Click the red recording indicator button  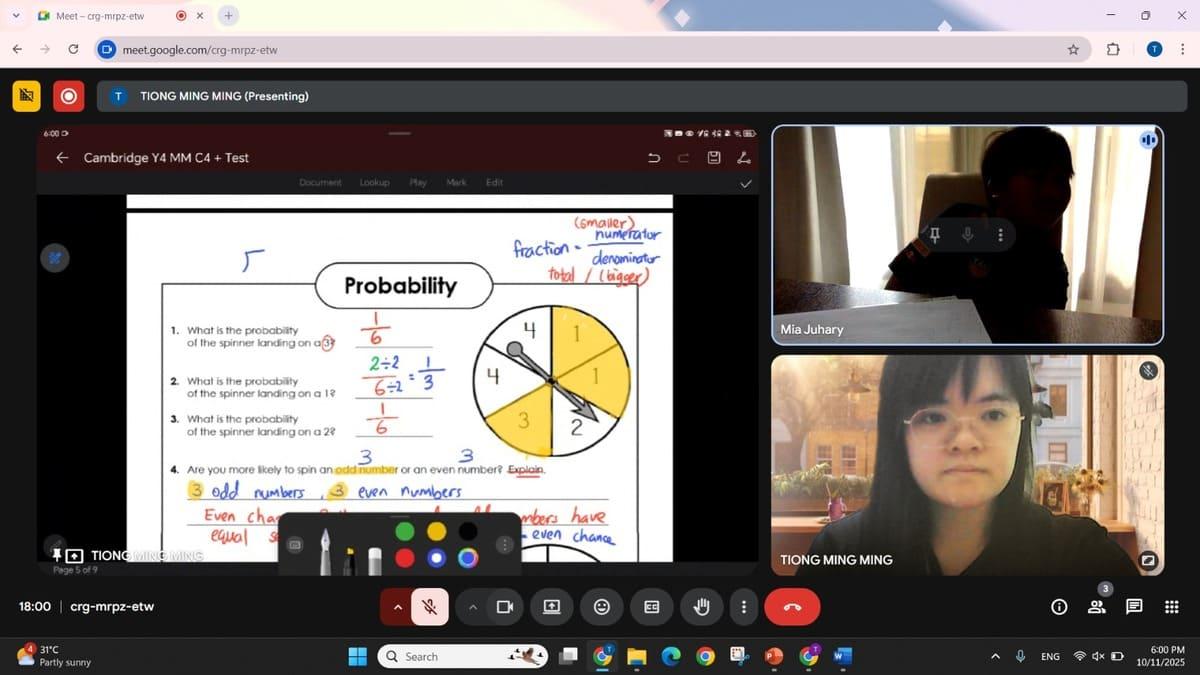click(68, 96)
